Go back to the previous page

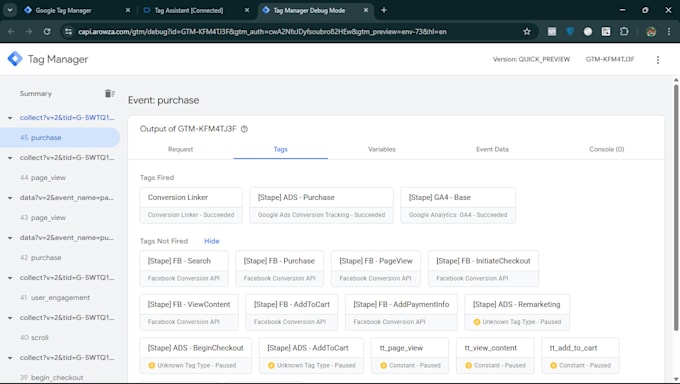(11, 32)
